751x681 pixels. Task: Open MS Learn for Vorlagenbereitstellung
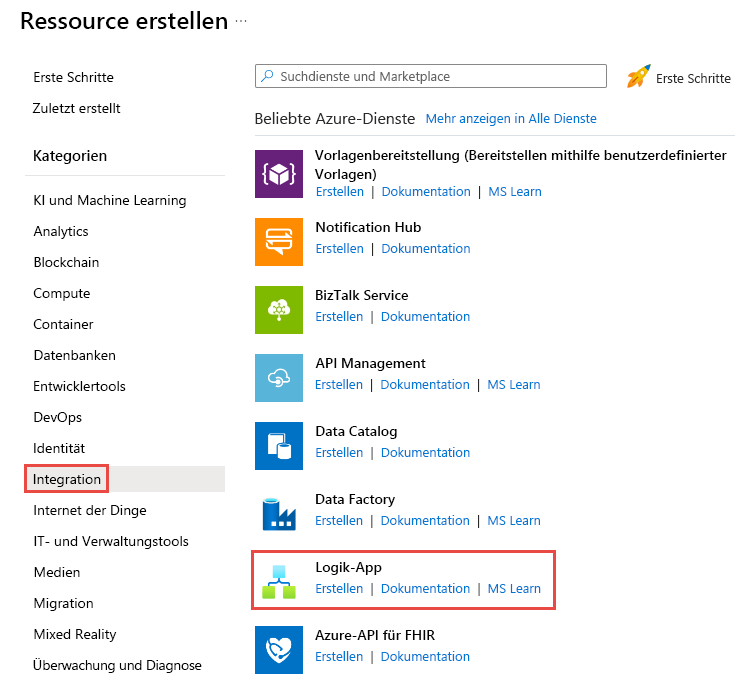[x=515, y=192]
